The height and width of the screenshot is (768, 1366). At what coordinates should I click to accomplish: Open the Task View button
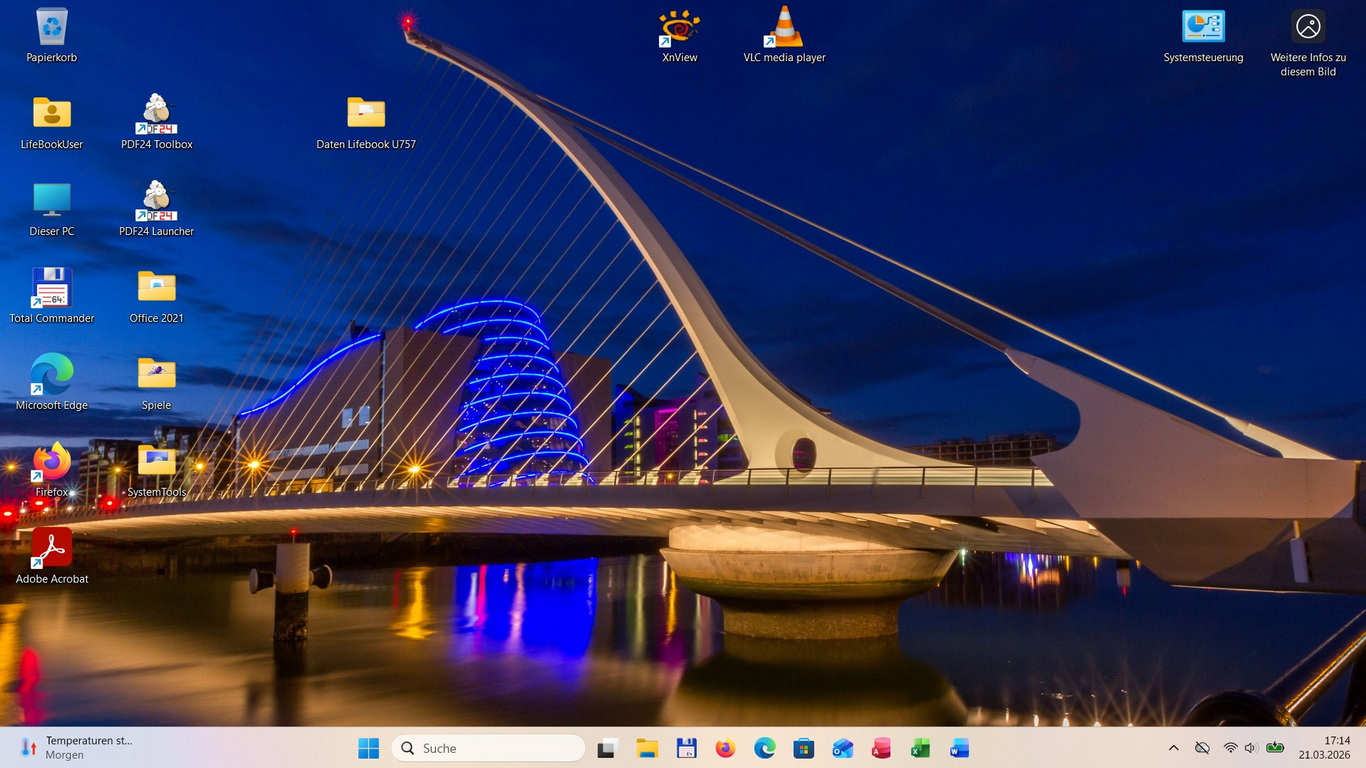608,748
